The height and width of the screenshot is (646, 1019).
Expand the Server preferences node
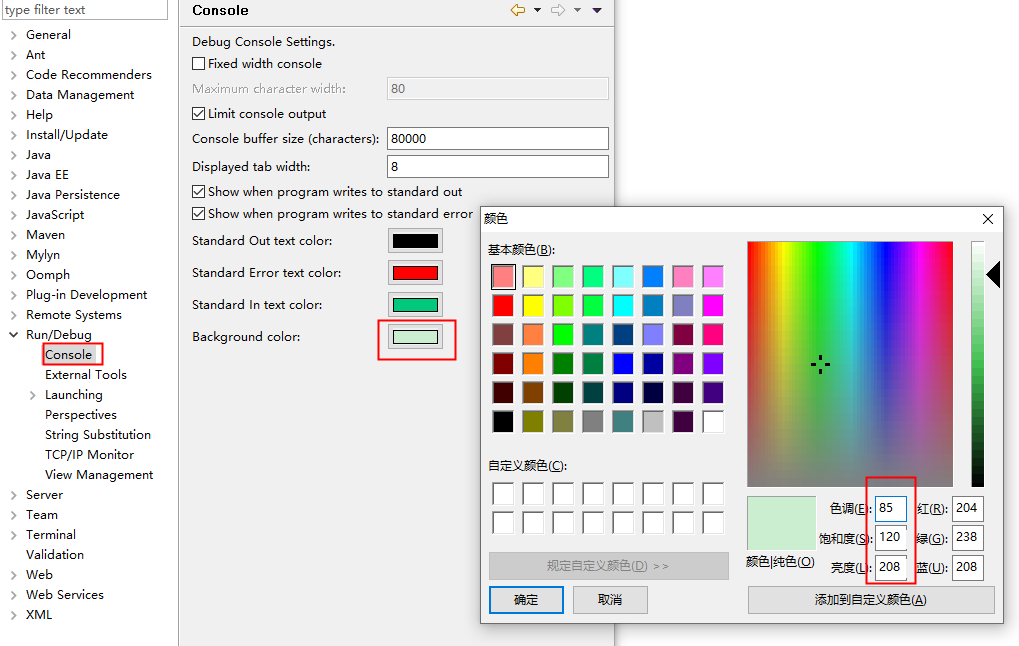pyautogui.click(x=14, y=495)
